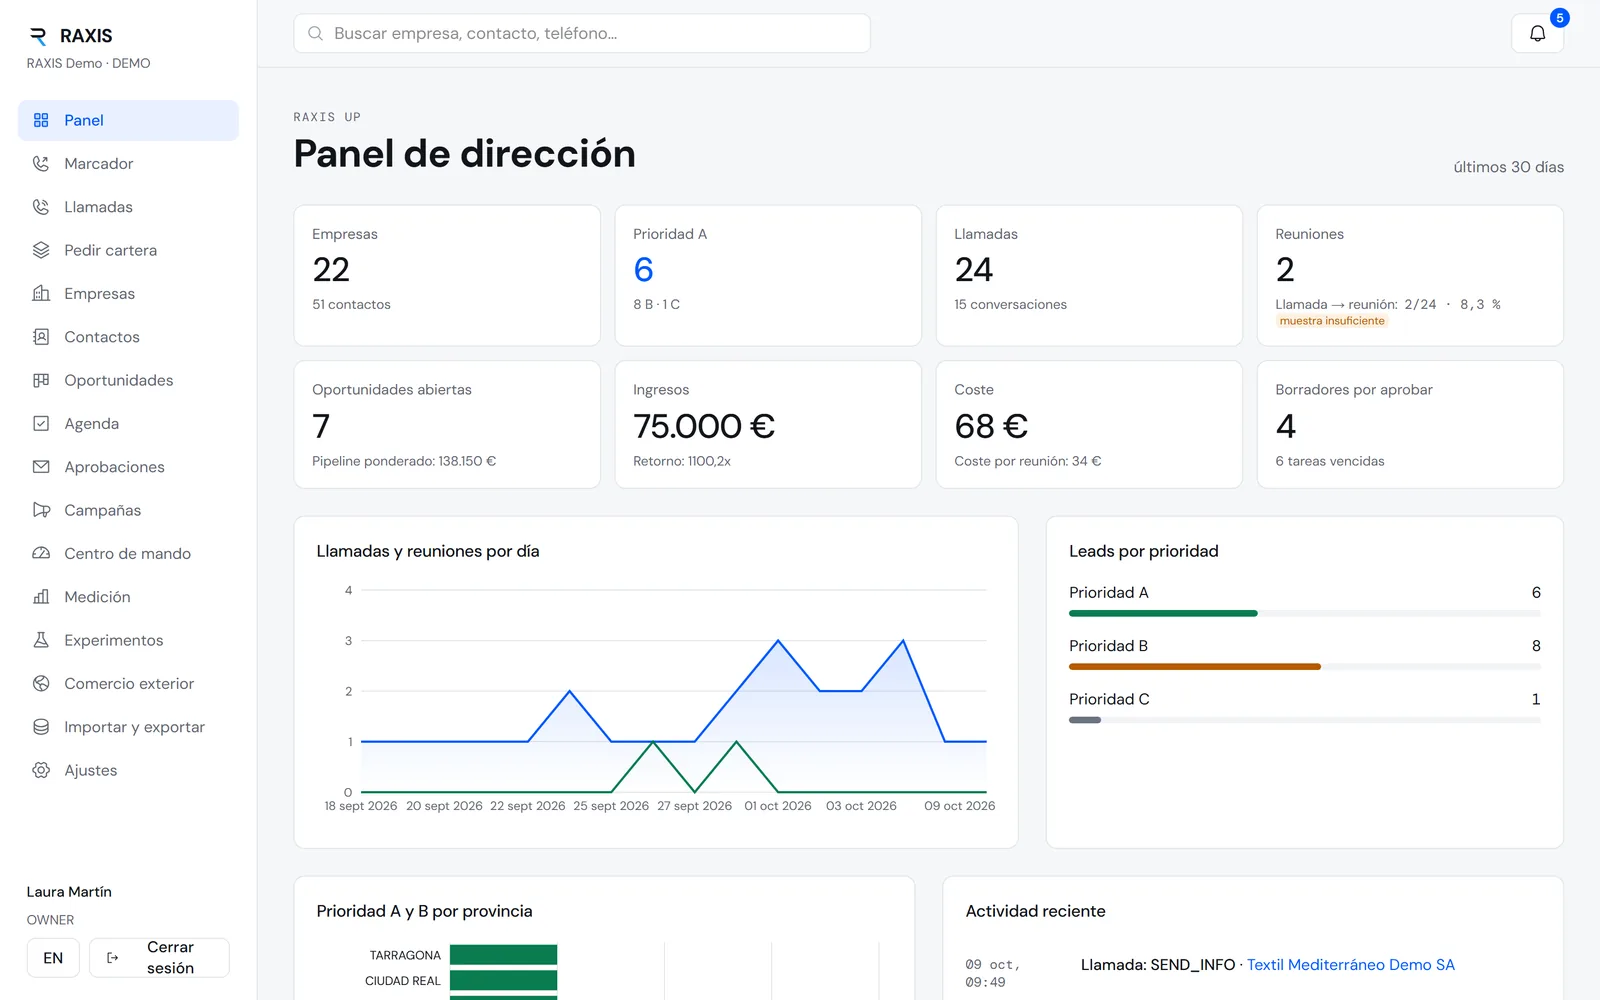Click the Prioridad A green progress bar

(x=1163, y=613)
